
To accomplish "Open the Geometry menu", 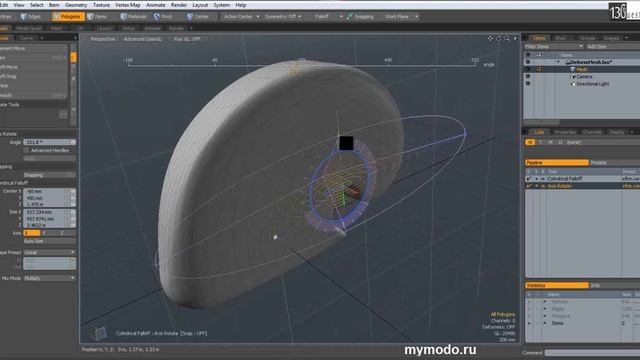I will pyautogui.click(x=76, y=5).
